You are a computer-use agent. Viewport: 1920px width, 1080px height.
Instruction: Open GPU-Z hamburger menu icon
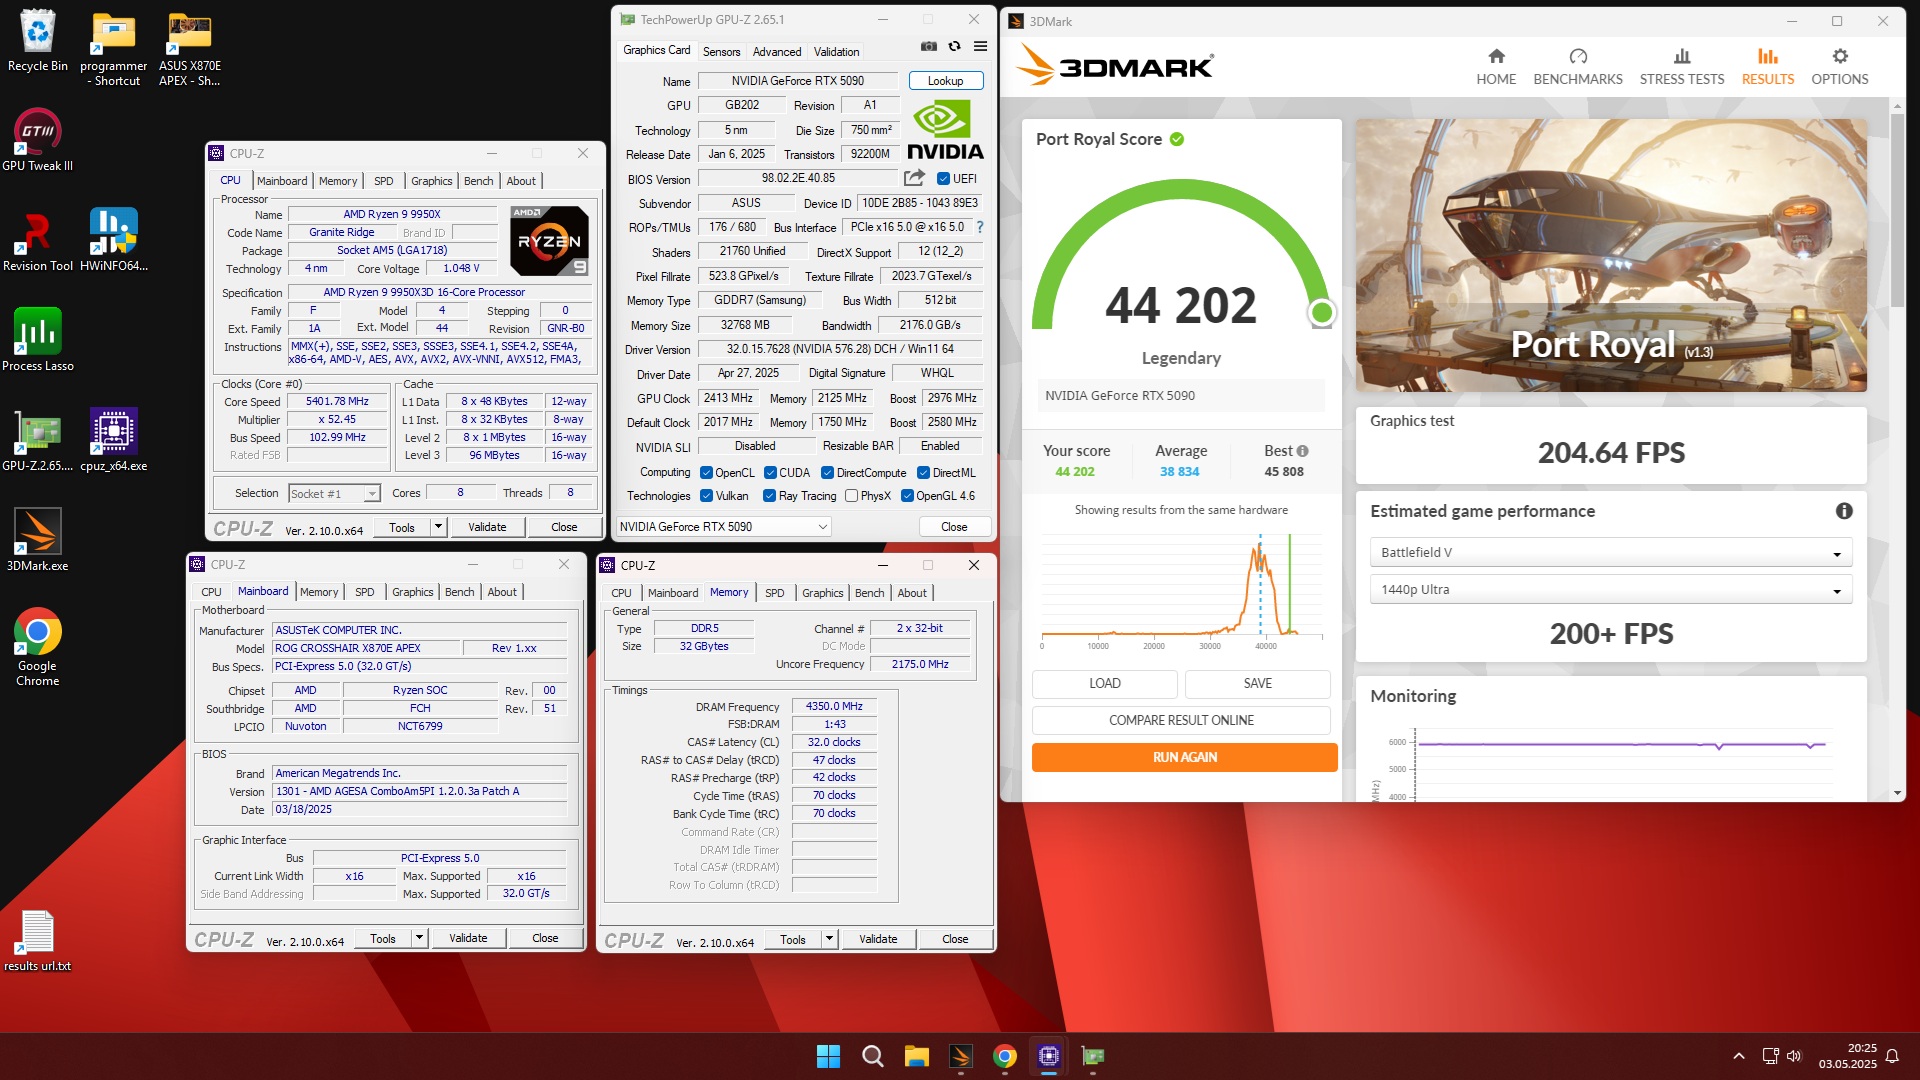tap(980, 46)
